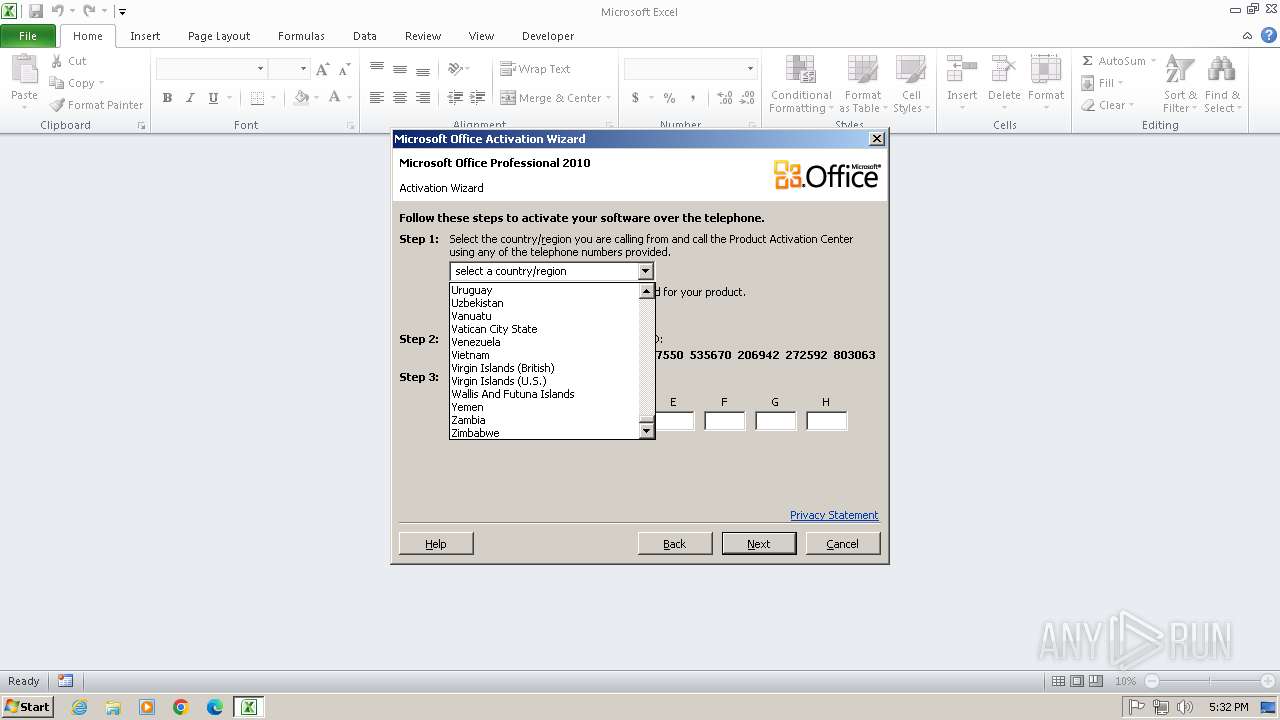Screen dimensions: 1280x720
Task: Switch to the Developer tab
Action: pyautogui.click(x=548, y=36)
